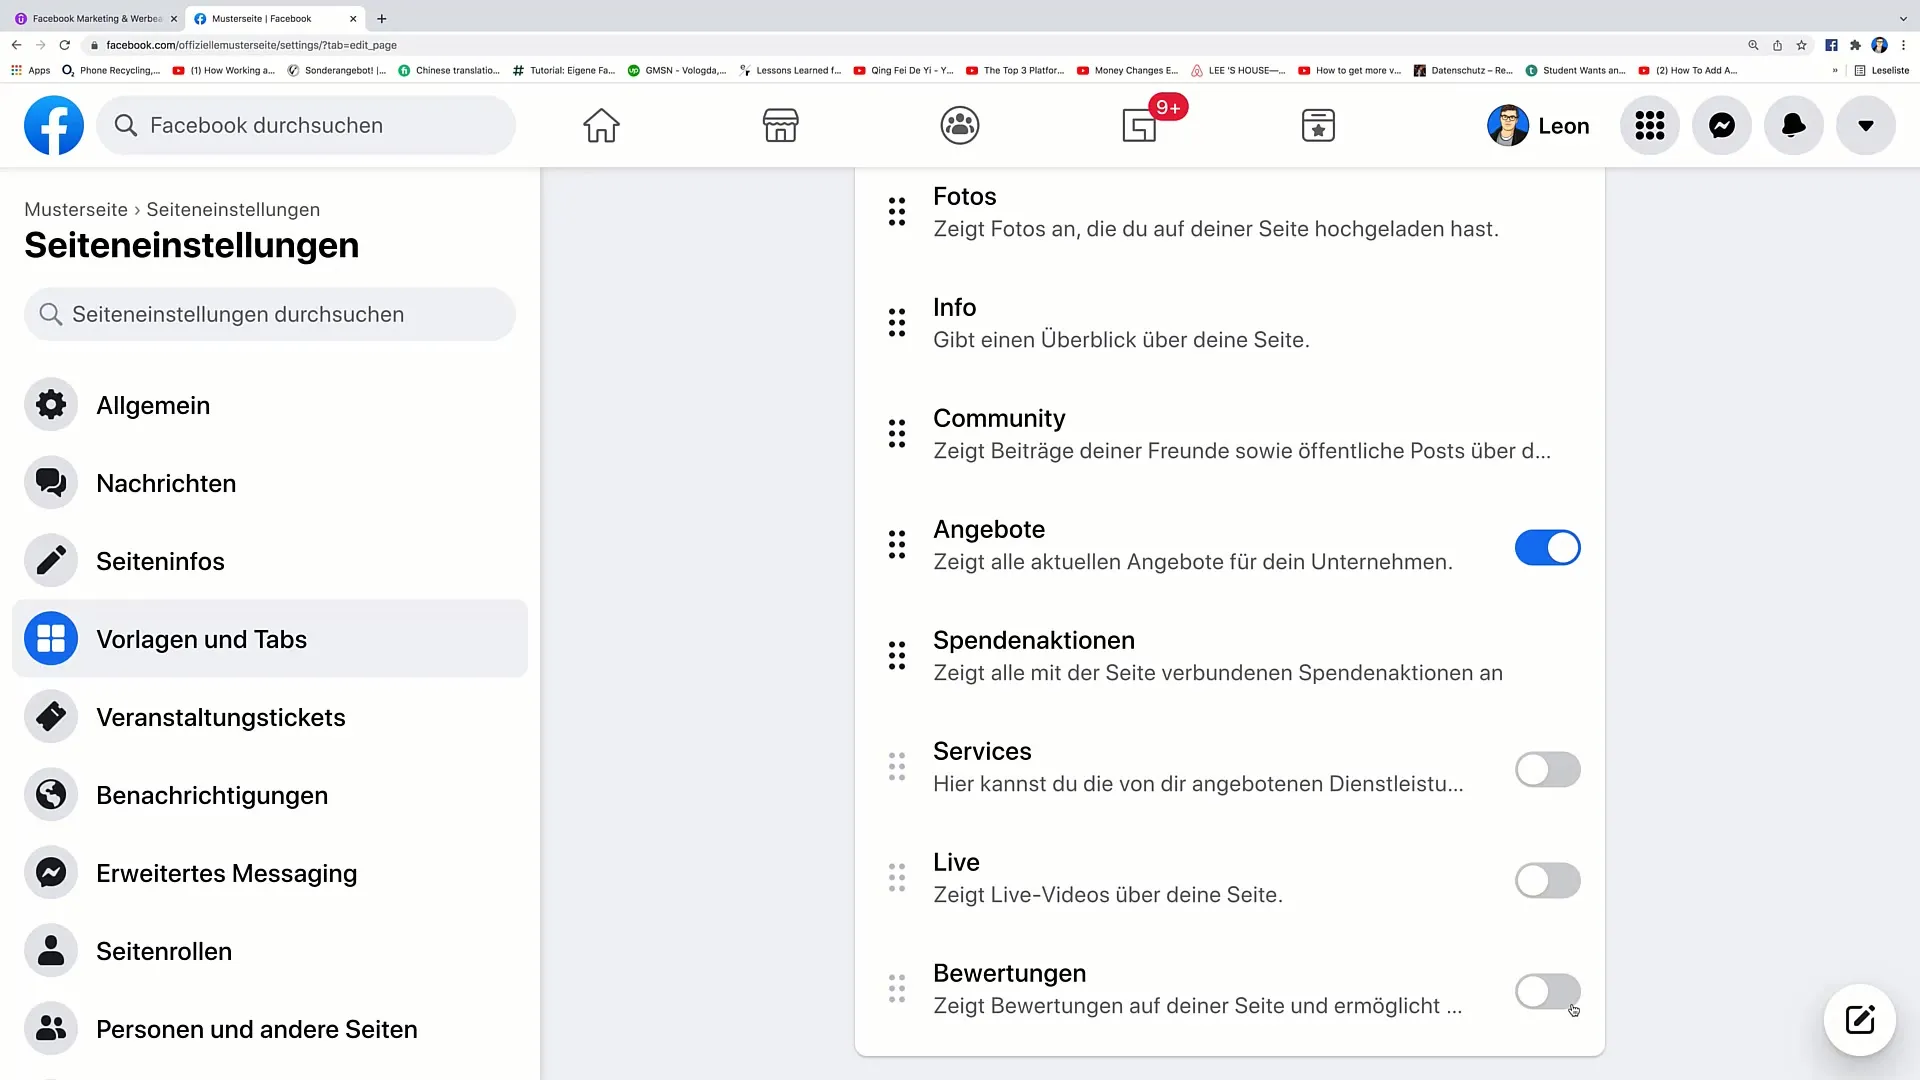Click the Seitenrollen person icon
Viewport: 1920px width, 1080px height.
coord(51,951)
